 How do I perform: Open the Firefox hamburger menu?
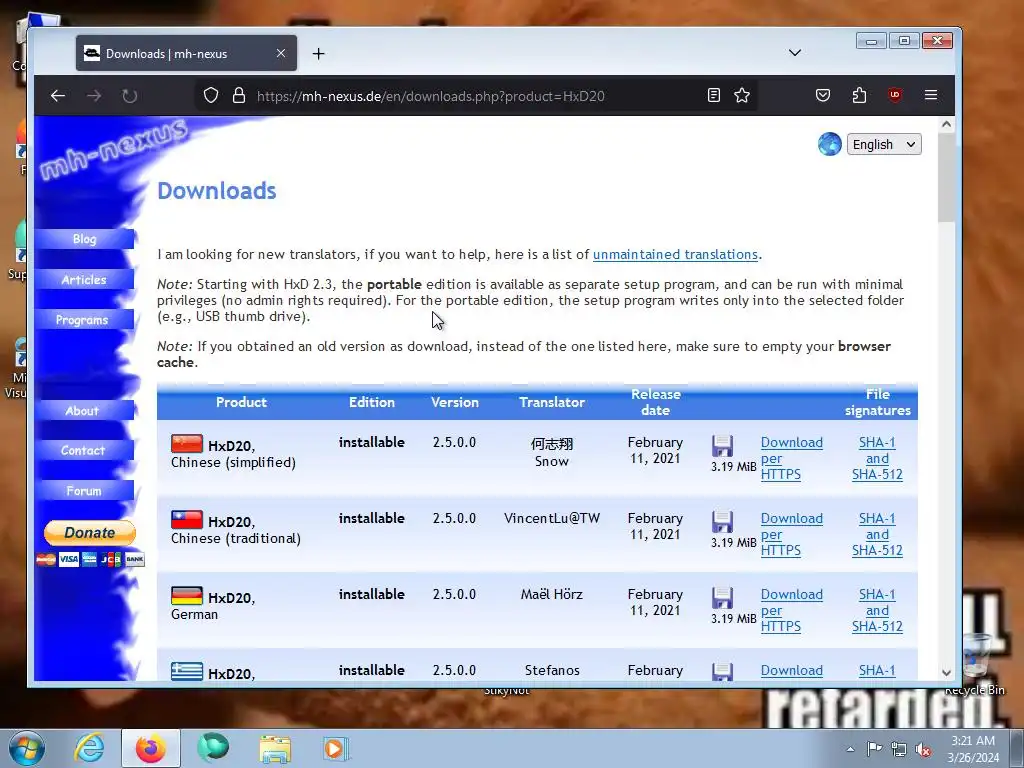(x=931, y=95)
